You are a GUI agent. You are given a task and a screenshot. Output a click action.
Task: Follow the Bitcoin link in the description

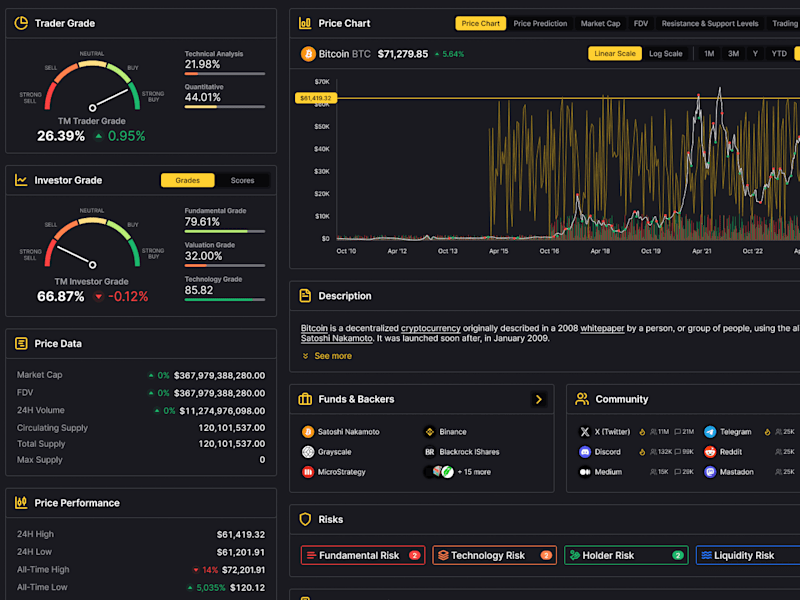coord(314,328)
